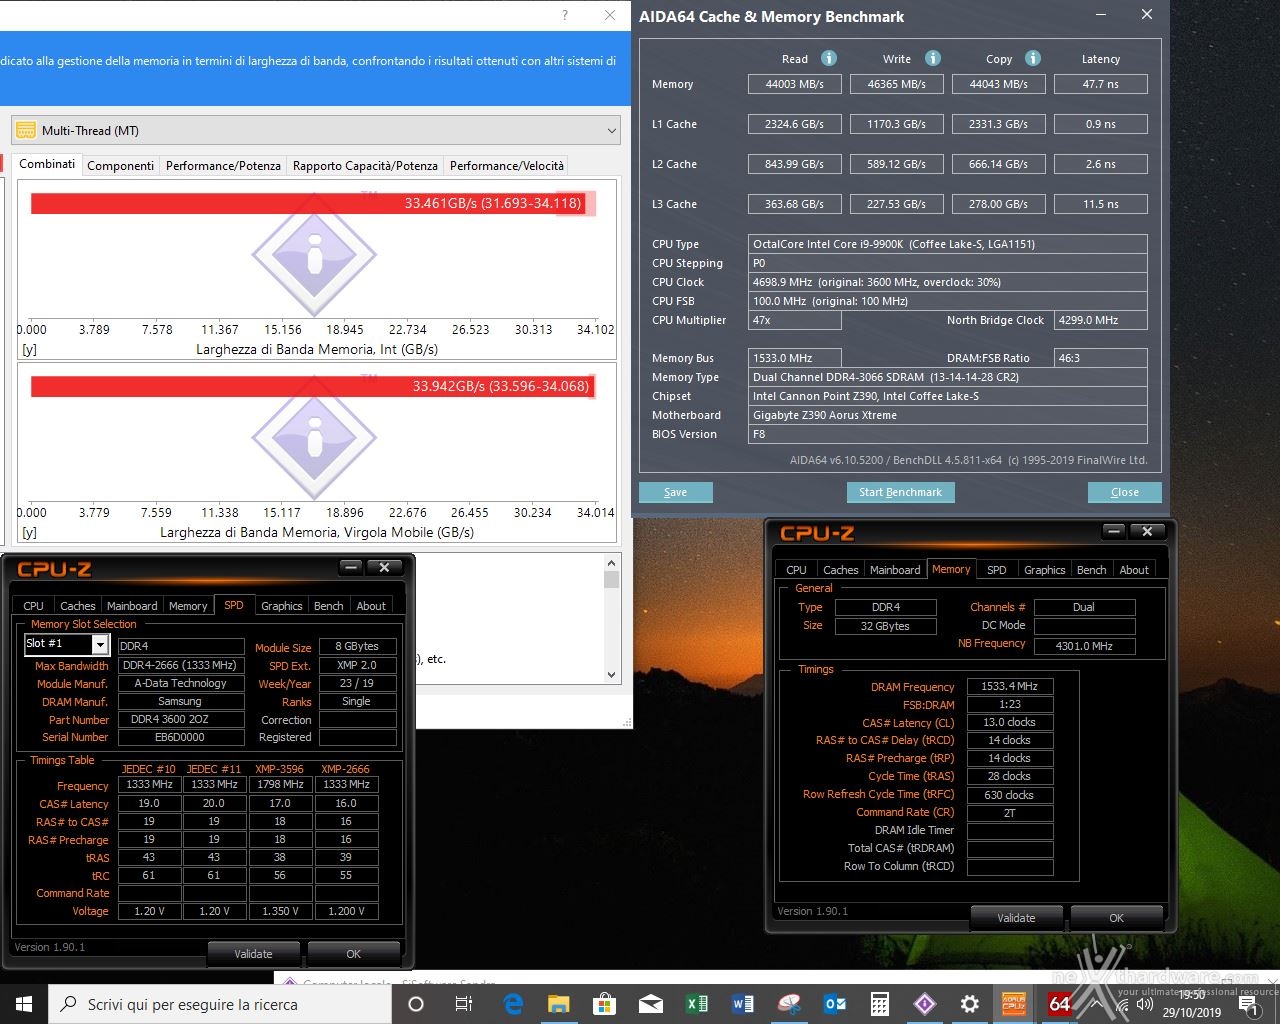Open Excel from the taskbar
Image resolution: width=1280 pixels, height=1024 pixels.
(x=697, y=1004)
